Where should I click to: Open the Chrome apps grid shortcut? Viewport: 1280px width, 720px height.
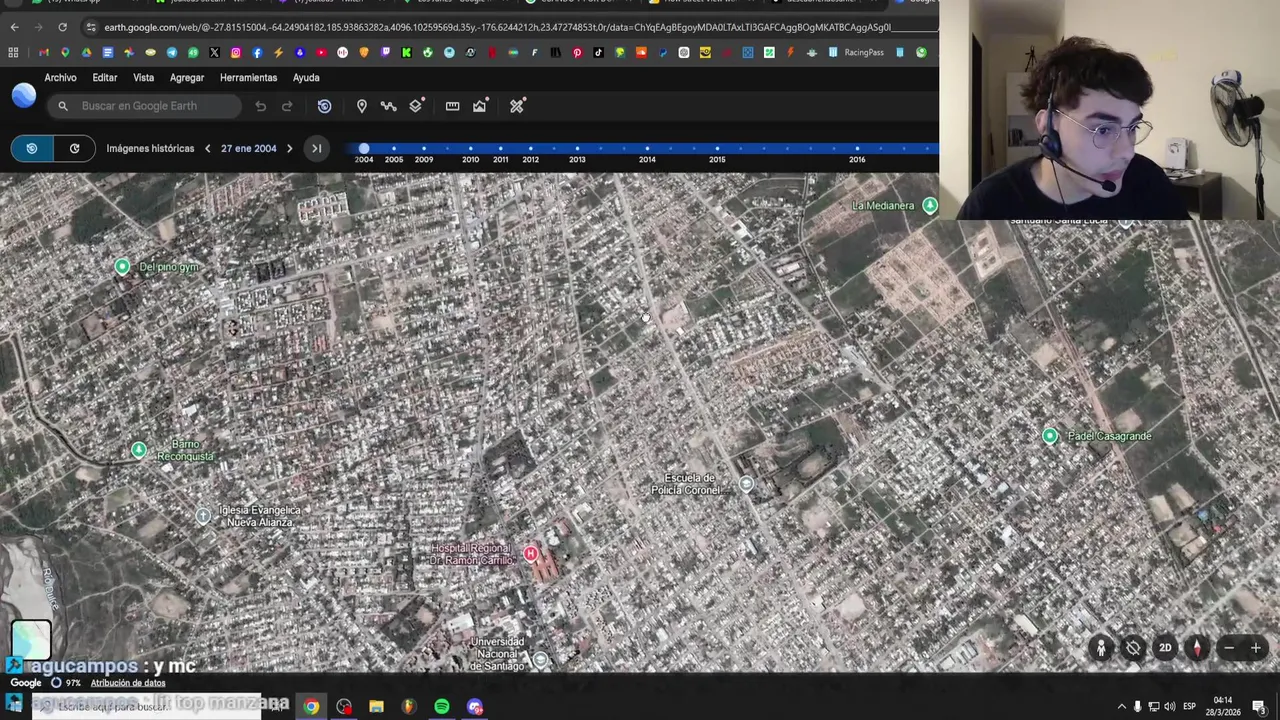[13, 52]
